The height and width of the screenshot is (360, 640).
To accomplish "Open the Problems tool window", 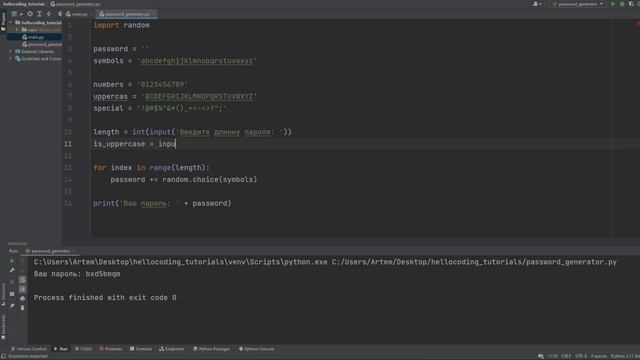I will click(x=111, y=349).
